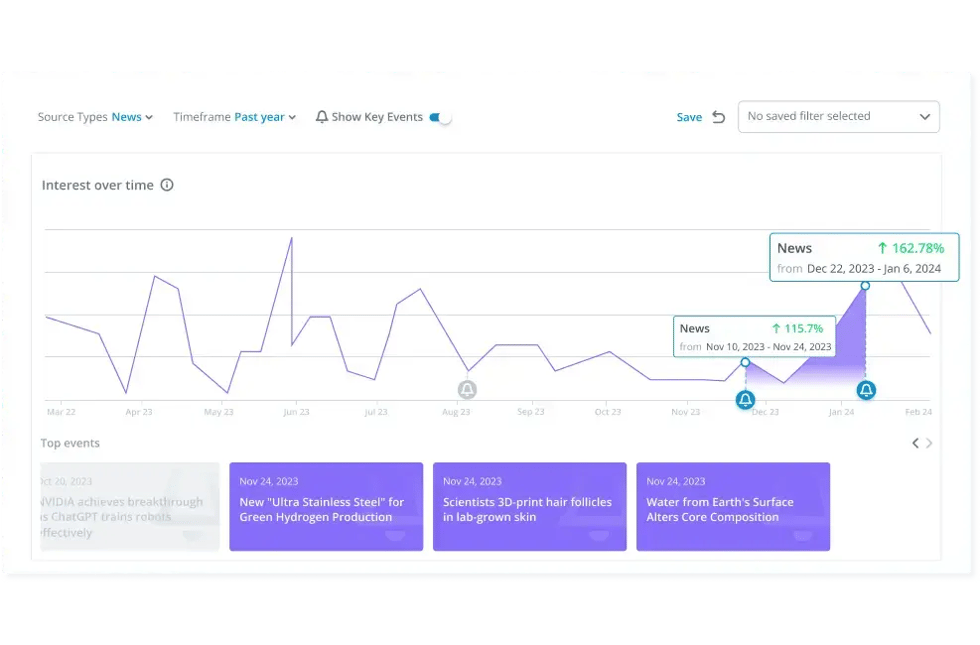Click the info icon next to Interest over time
980x645 pixels.
click(x=167, y=185)
